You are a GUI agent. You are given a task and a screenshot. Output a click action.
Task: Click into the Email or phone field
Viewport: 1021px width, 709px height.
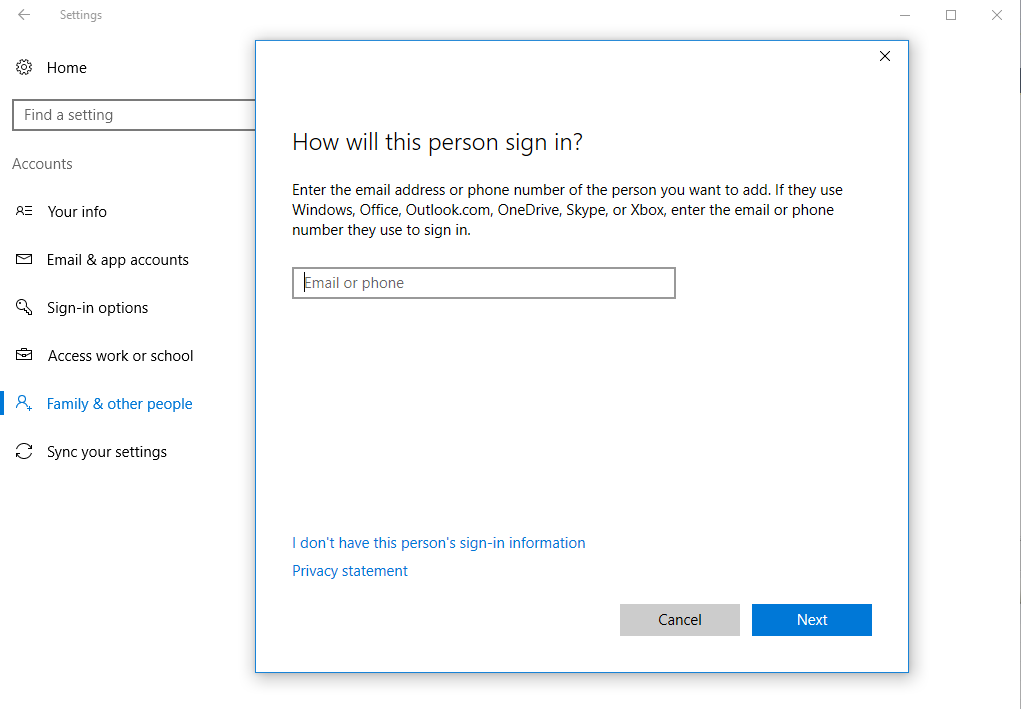click(484, 283)
